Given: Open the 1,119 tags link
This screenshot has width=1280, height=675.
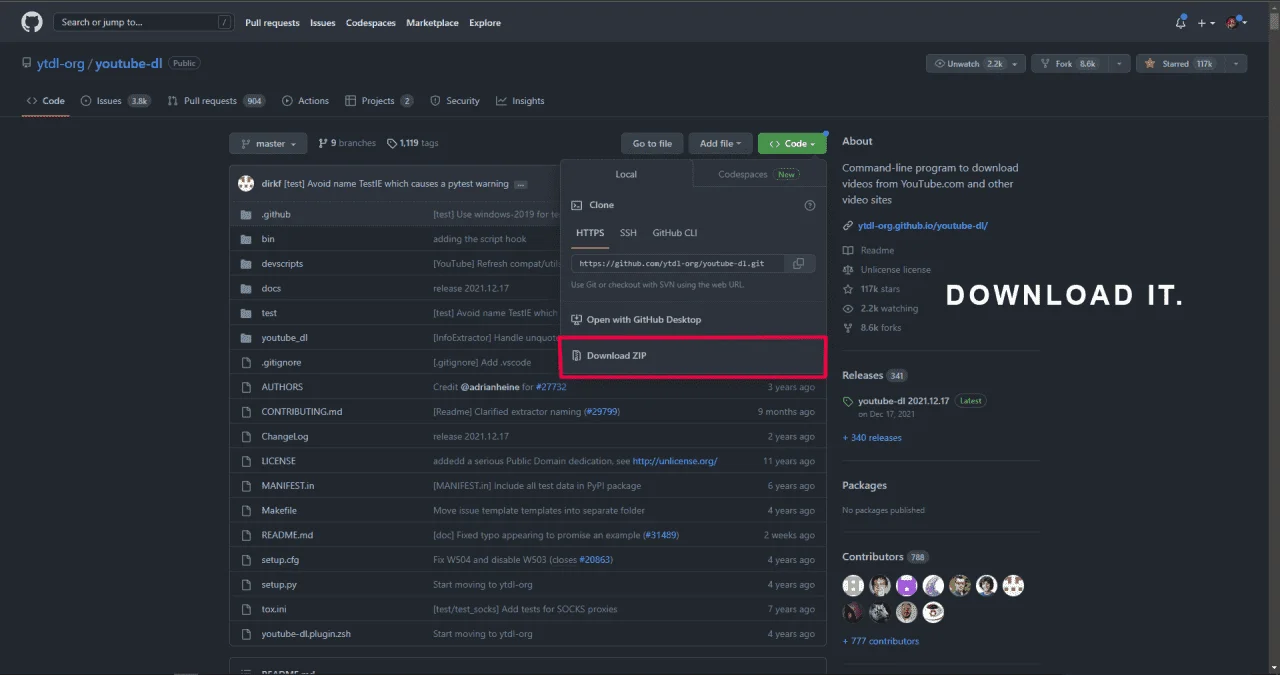Looking at the screenshot, I should tap(412, 144).
